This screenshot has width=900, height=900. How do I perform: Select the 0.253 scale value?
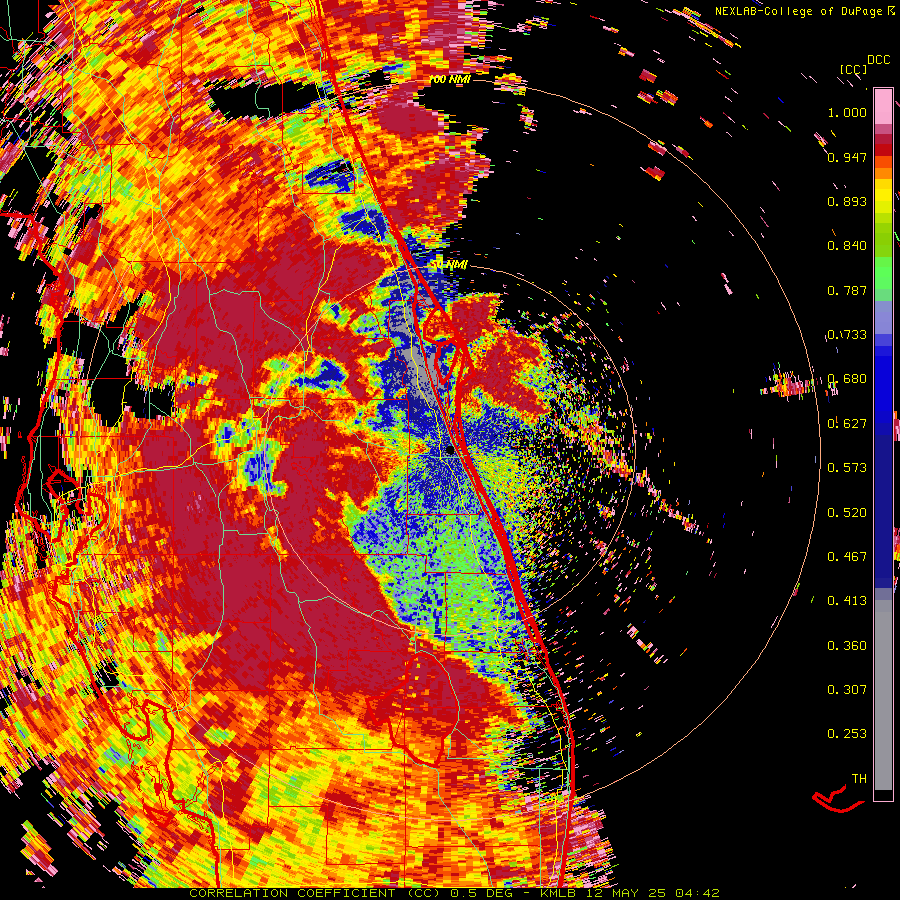point(847,734)
